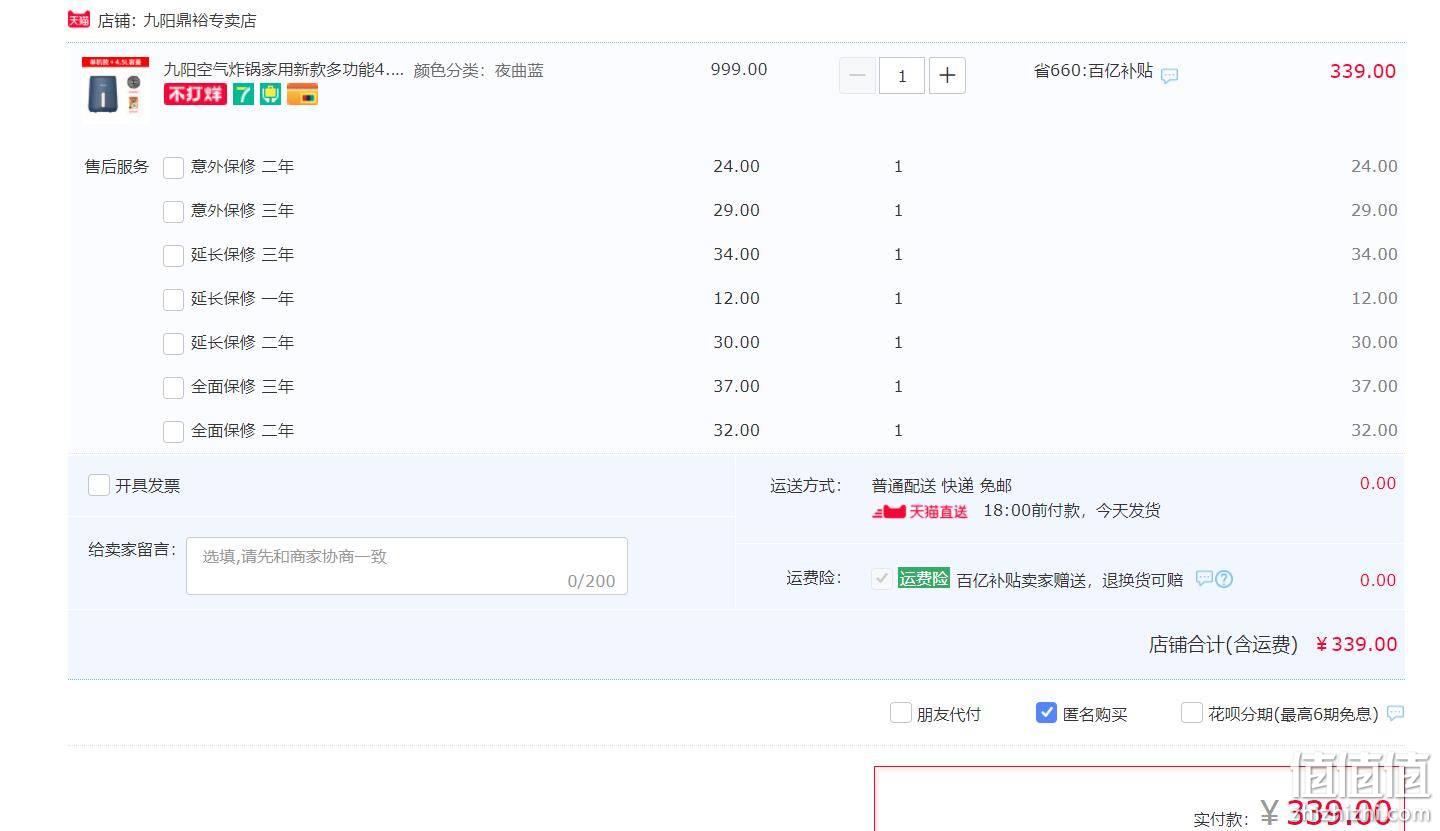Click the green 运费险 label badge
The width and height of the screenshot is (1440, 831).
tap(923, 578)
